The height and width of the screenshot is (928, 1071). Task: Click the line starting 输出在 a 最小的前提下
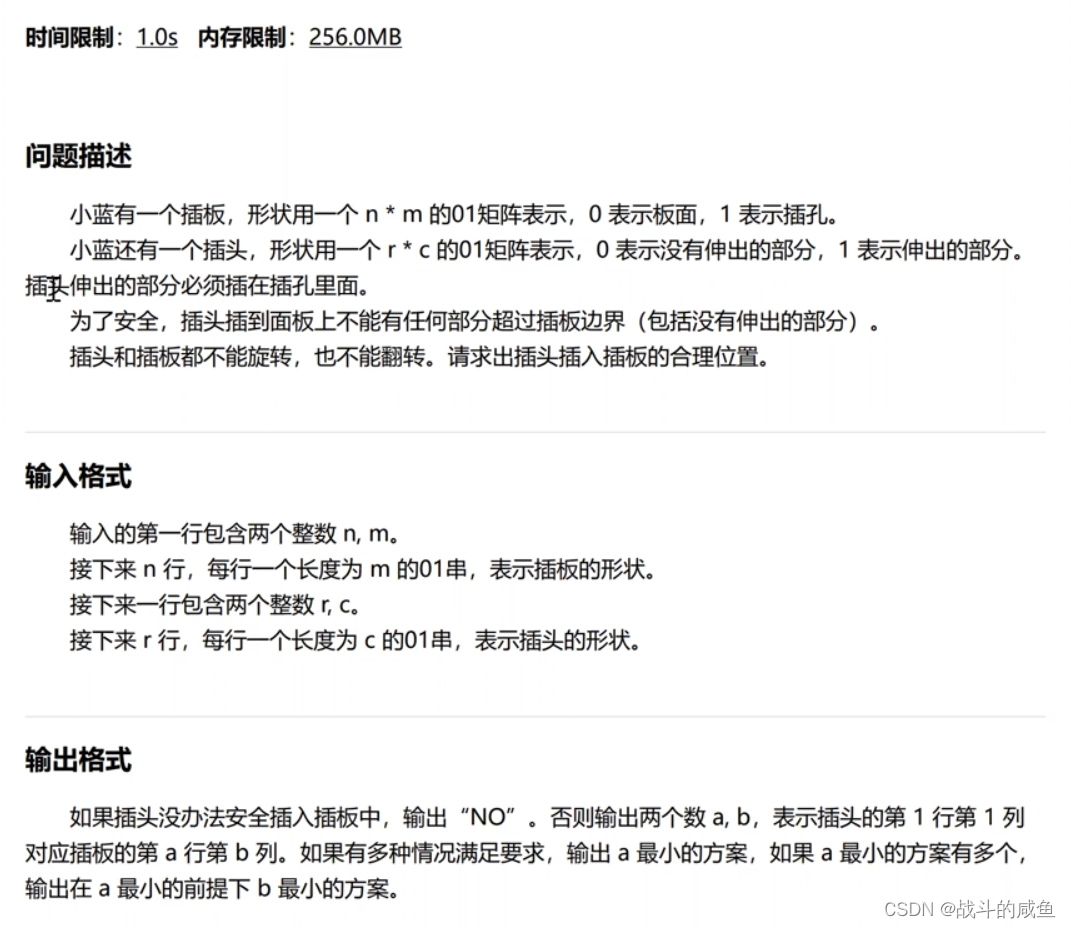(212, 888)
